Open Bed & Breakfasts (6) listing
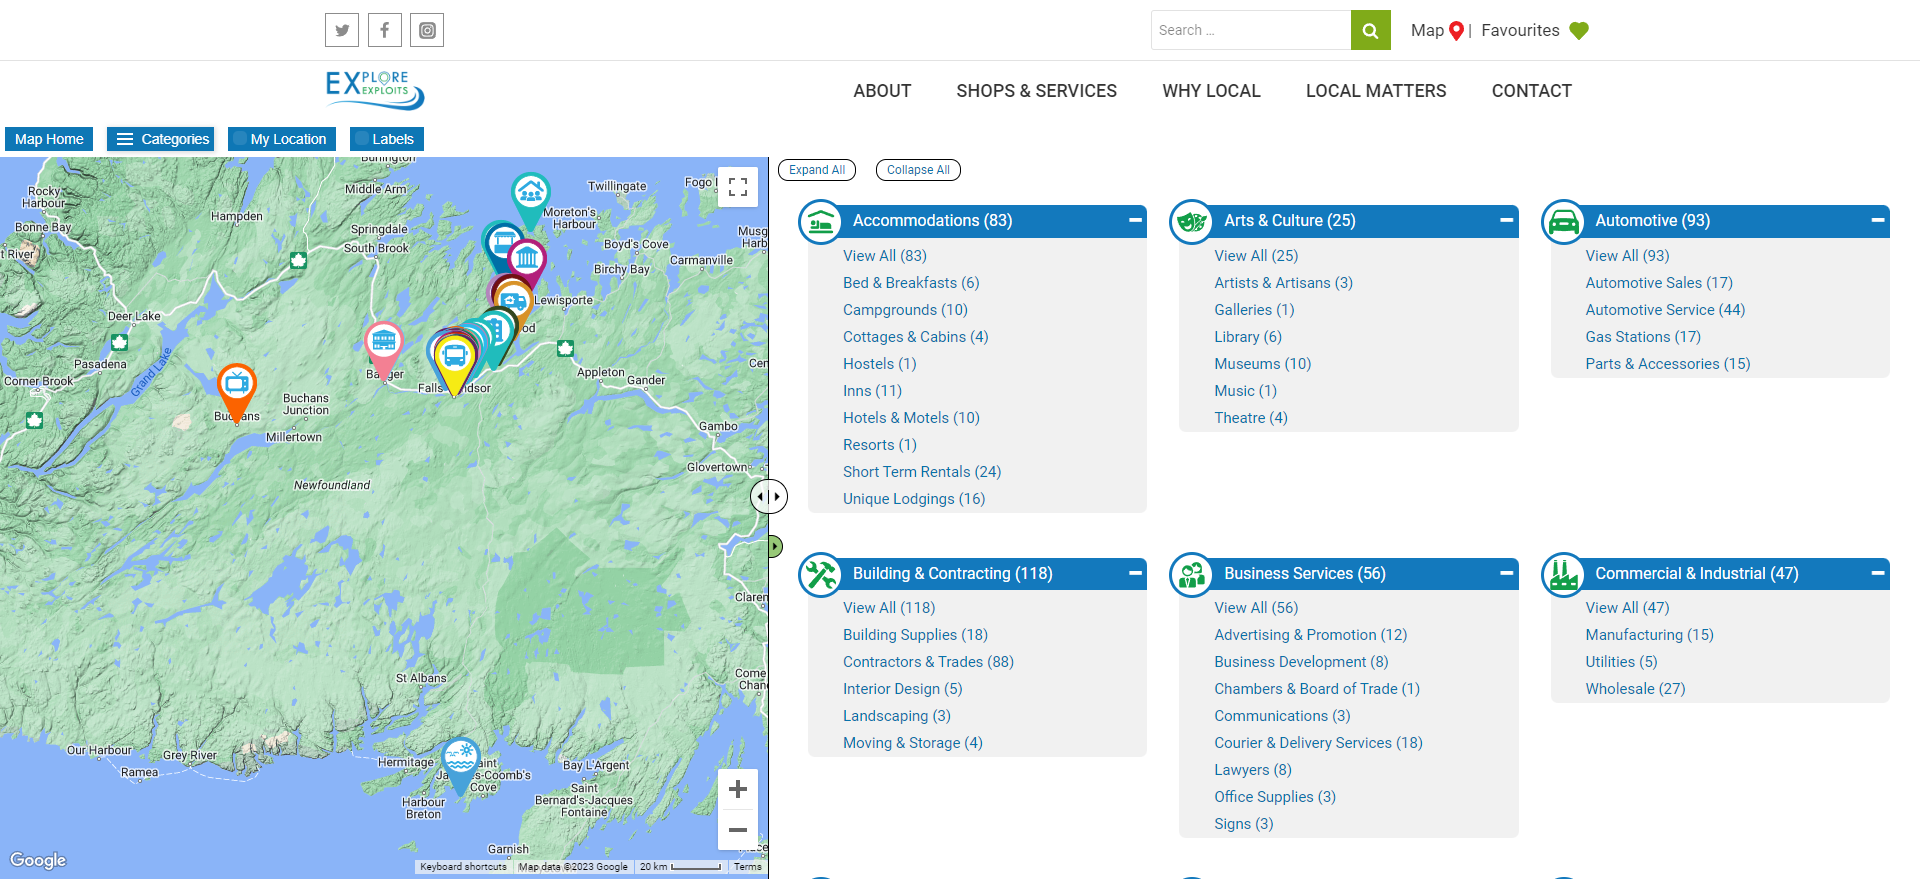 click(x=911, y=283)
